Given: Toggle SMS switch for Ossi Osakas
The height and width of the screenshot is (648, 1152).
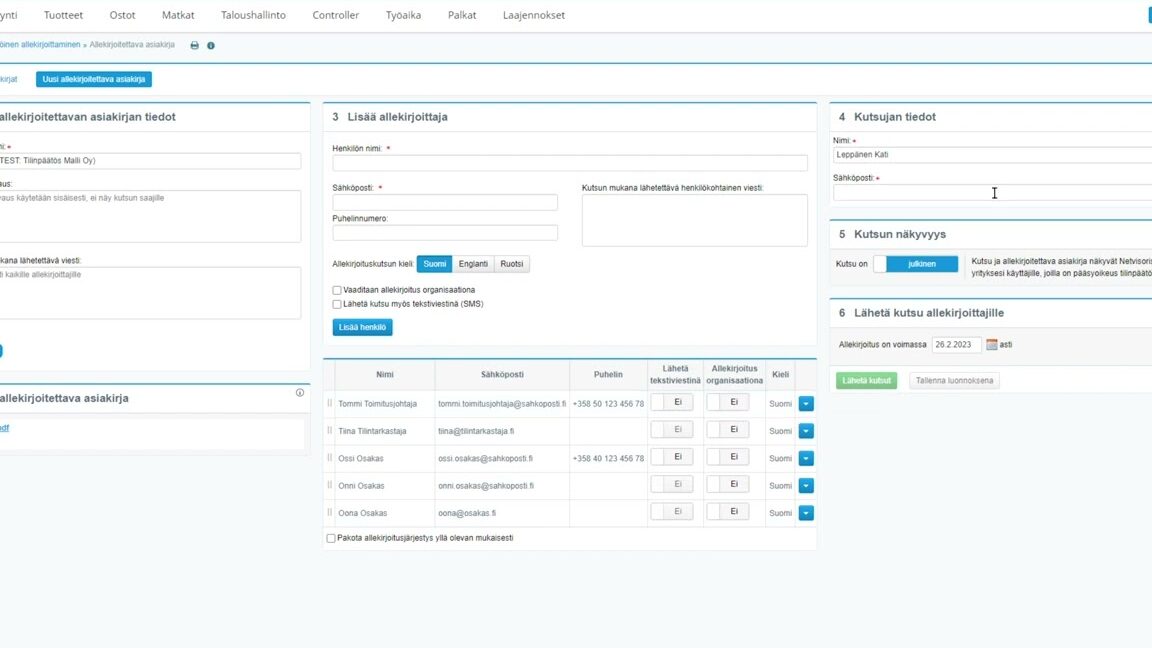Looking at the screenshot, I should [x=672, y=457].
